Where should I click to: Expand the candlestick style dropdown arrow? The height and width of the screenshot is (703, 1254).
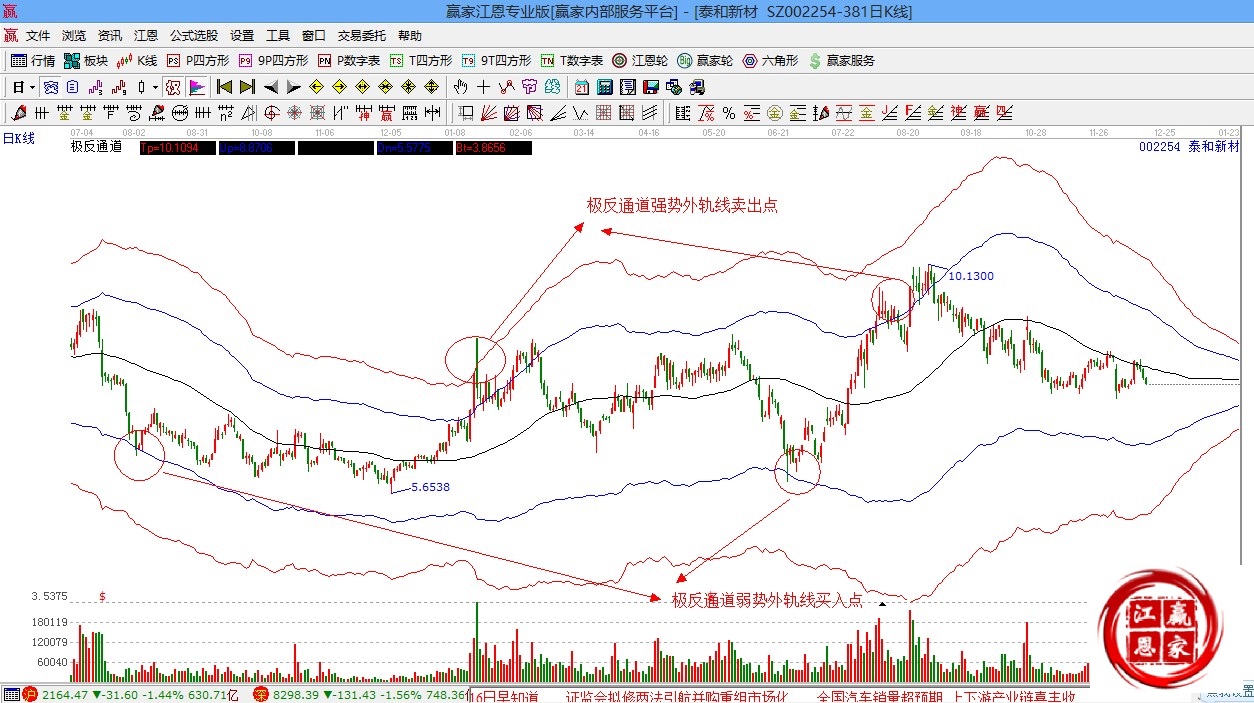155,87
